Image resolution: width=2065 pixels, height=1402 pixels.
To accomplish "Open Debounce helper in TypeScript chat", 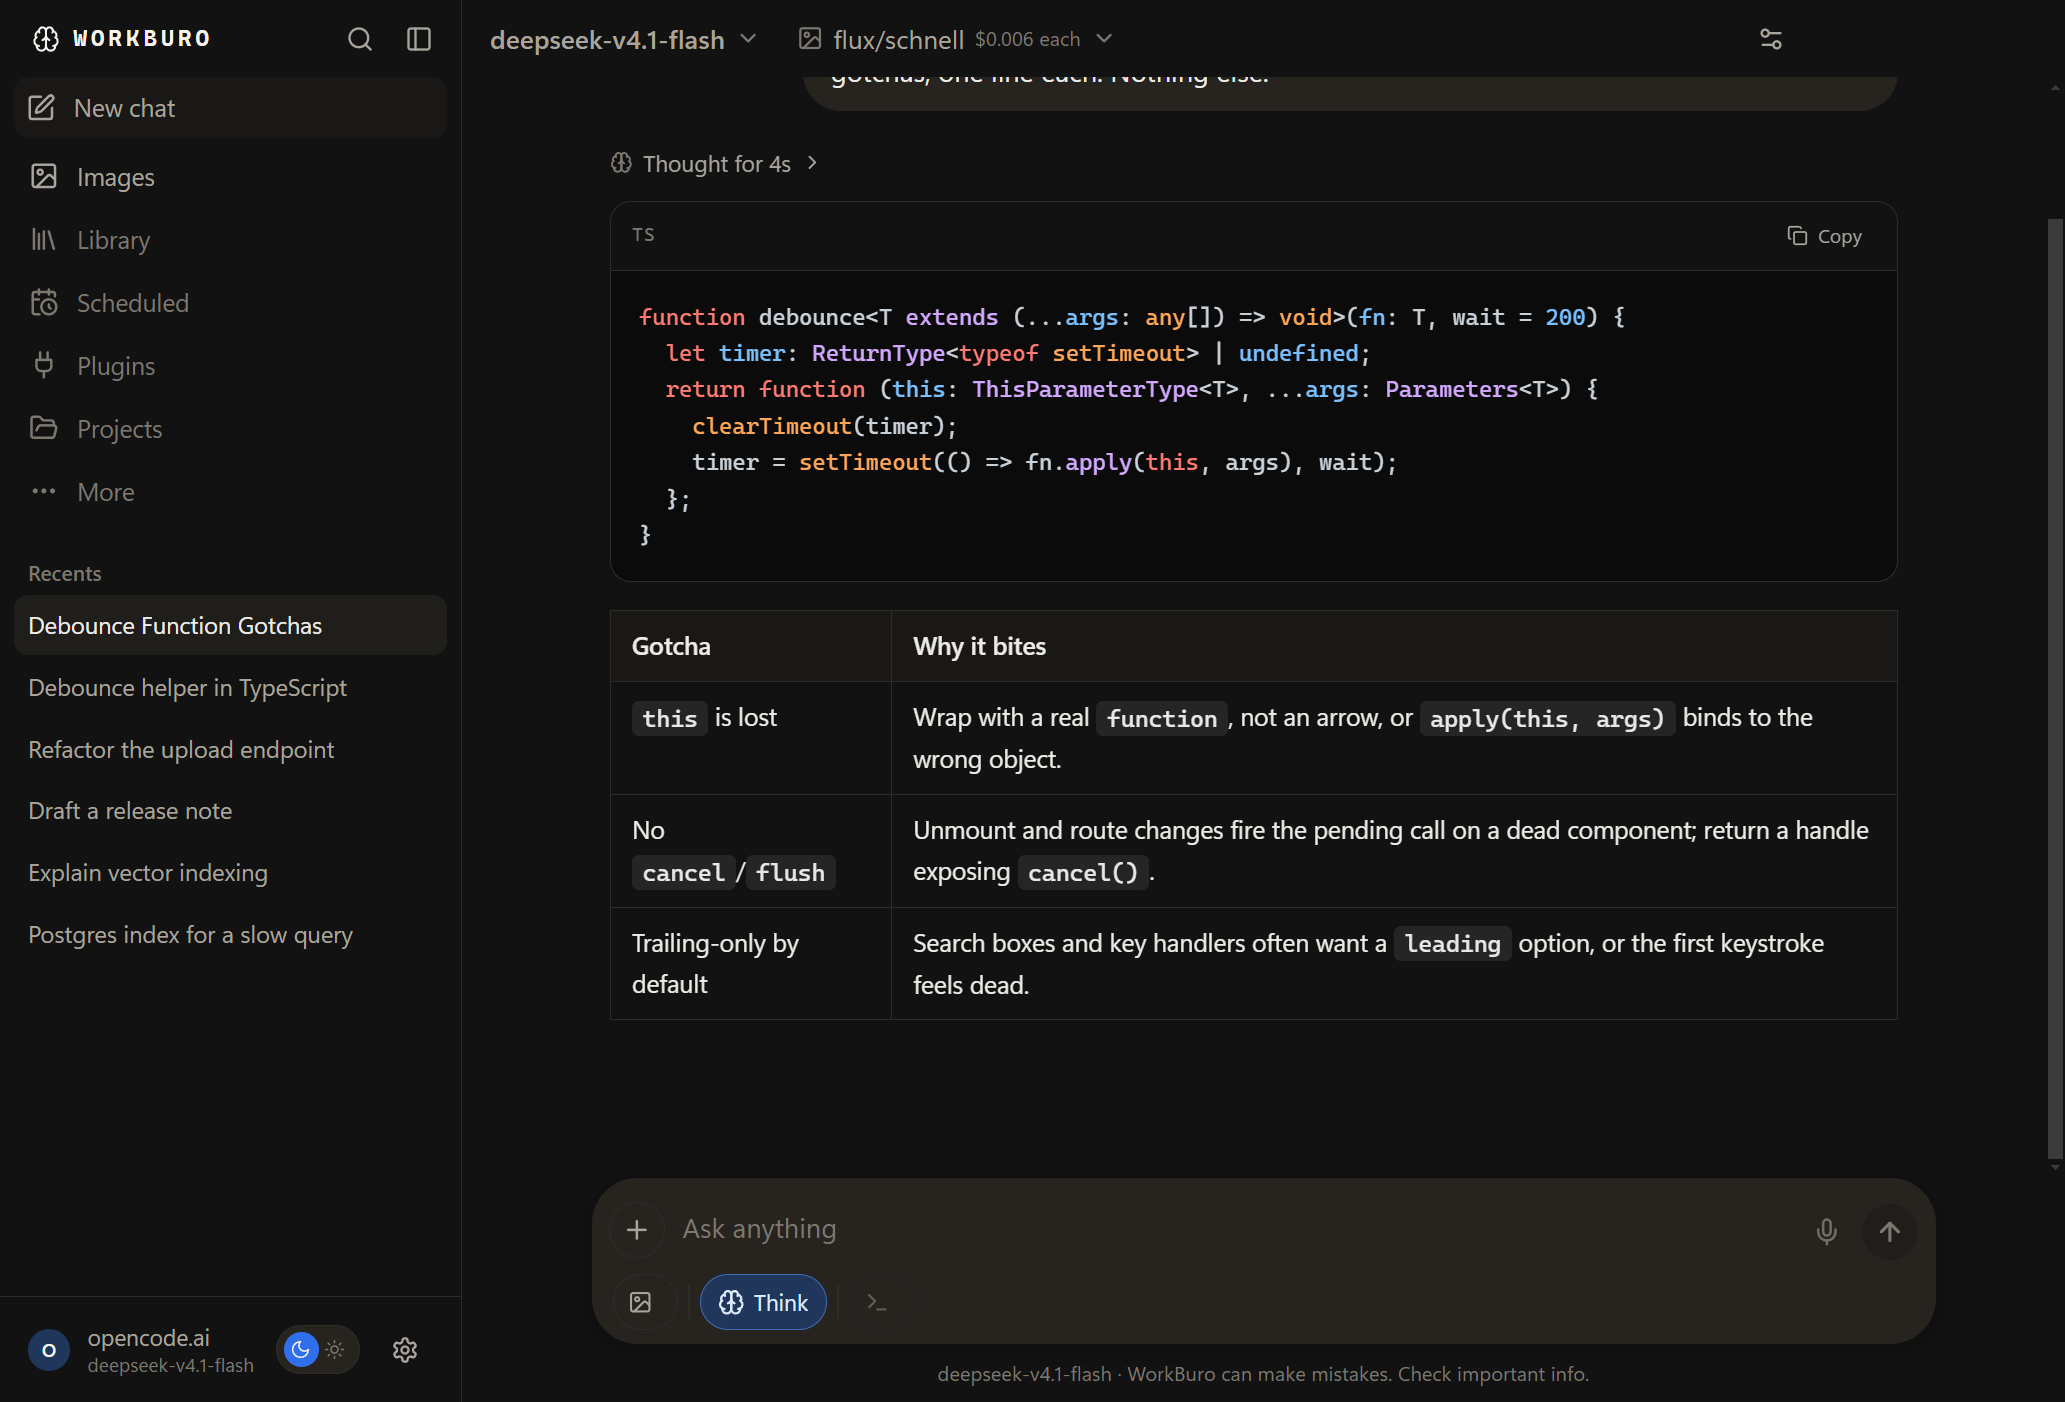I will tap(230, 688).
